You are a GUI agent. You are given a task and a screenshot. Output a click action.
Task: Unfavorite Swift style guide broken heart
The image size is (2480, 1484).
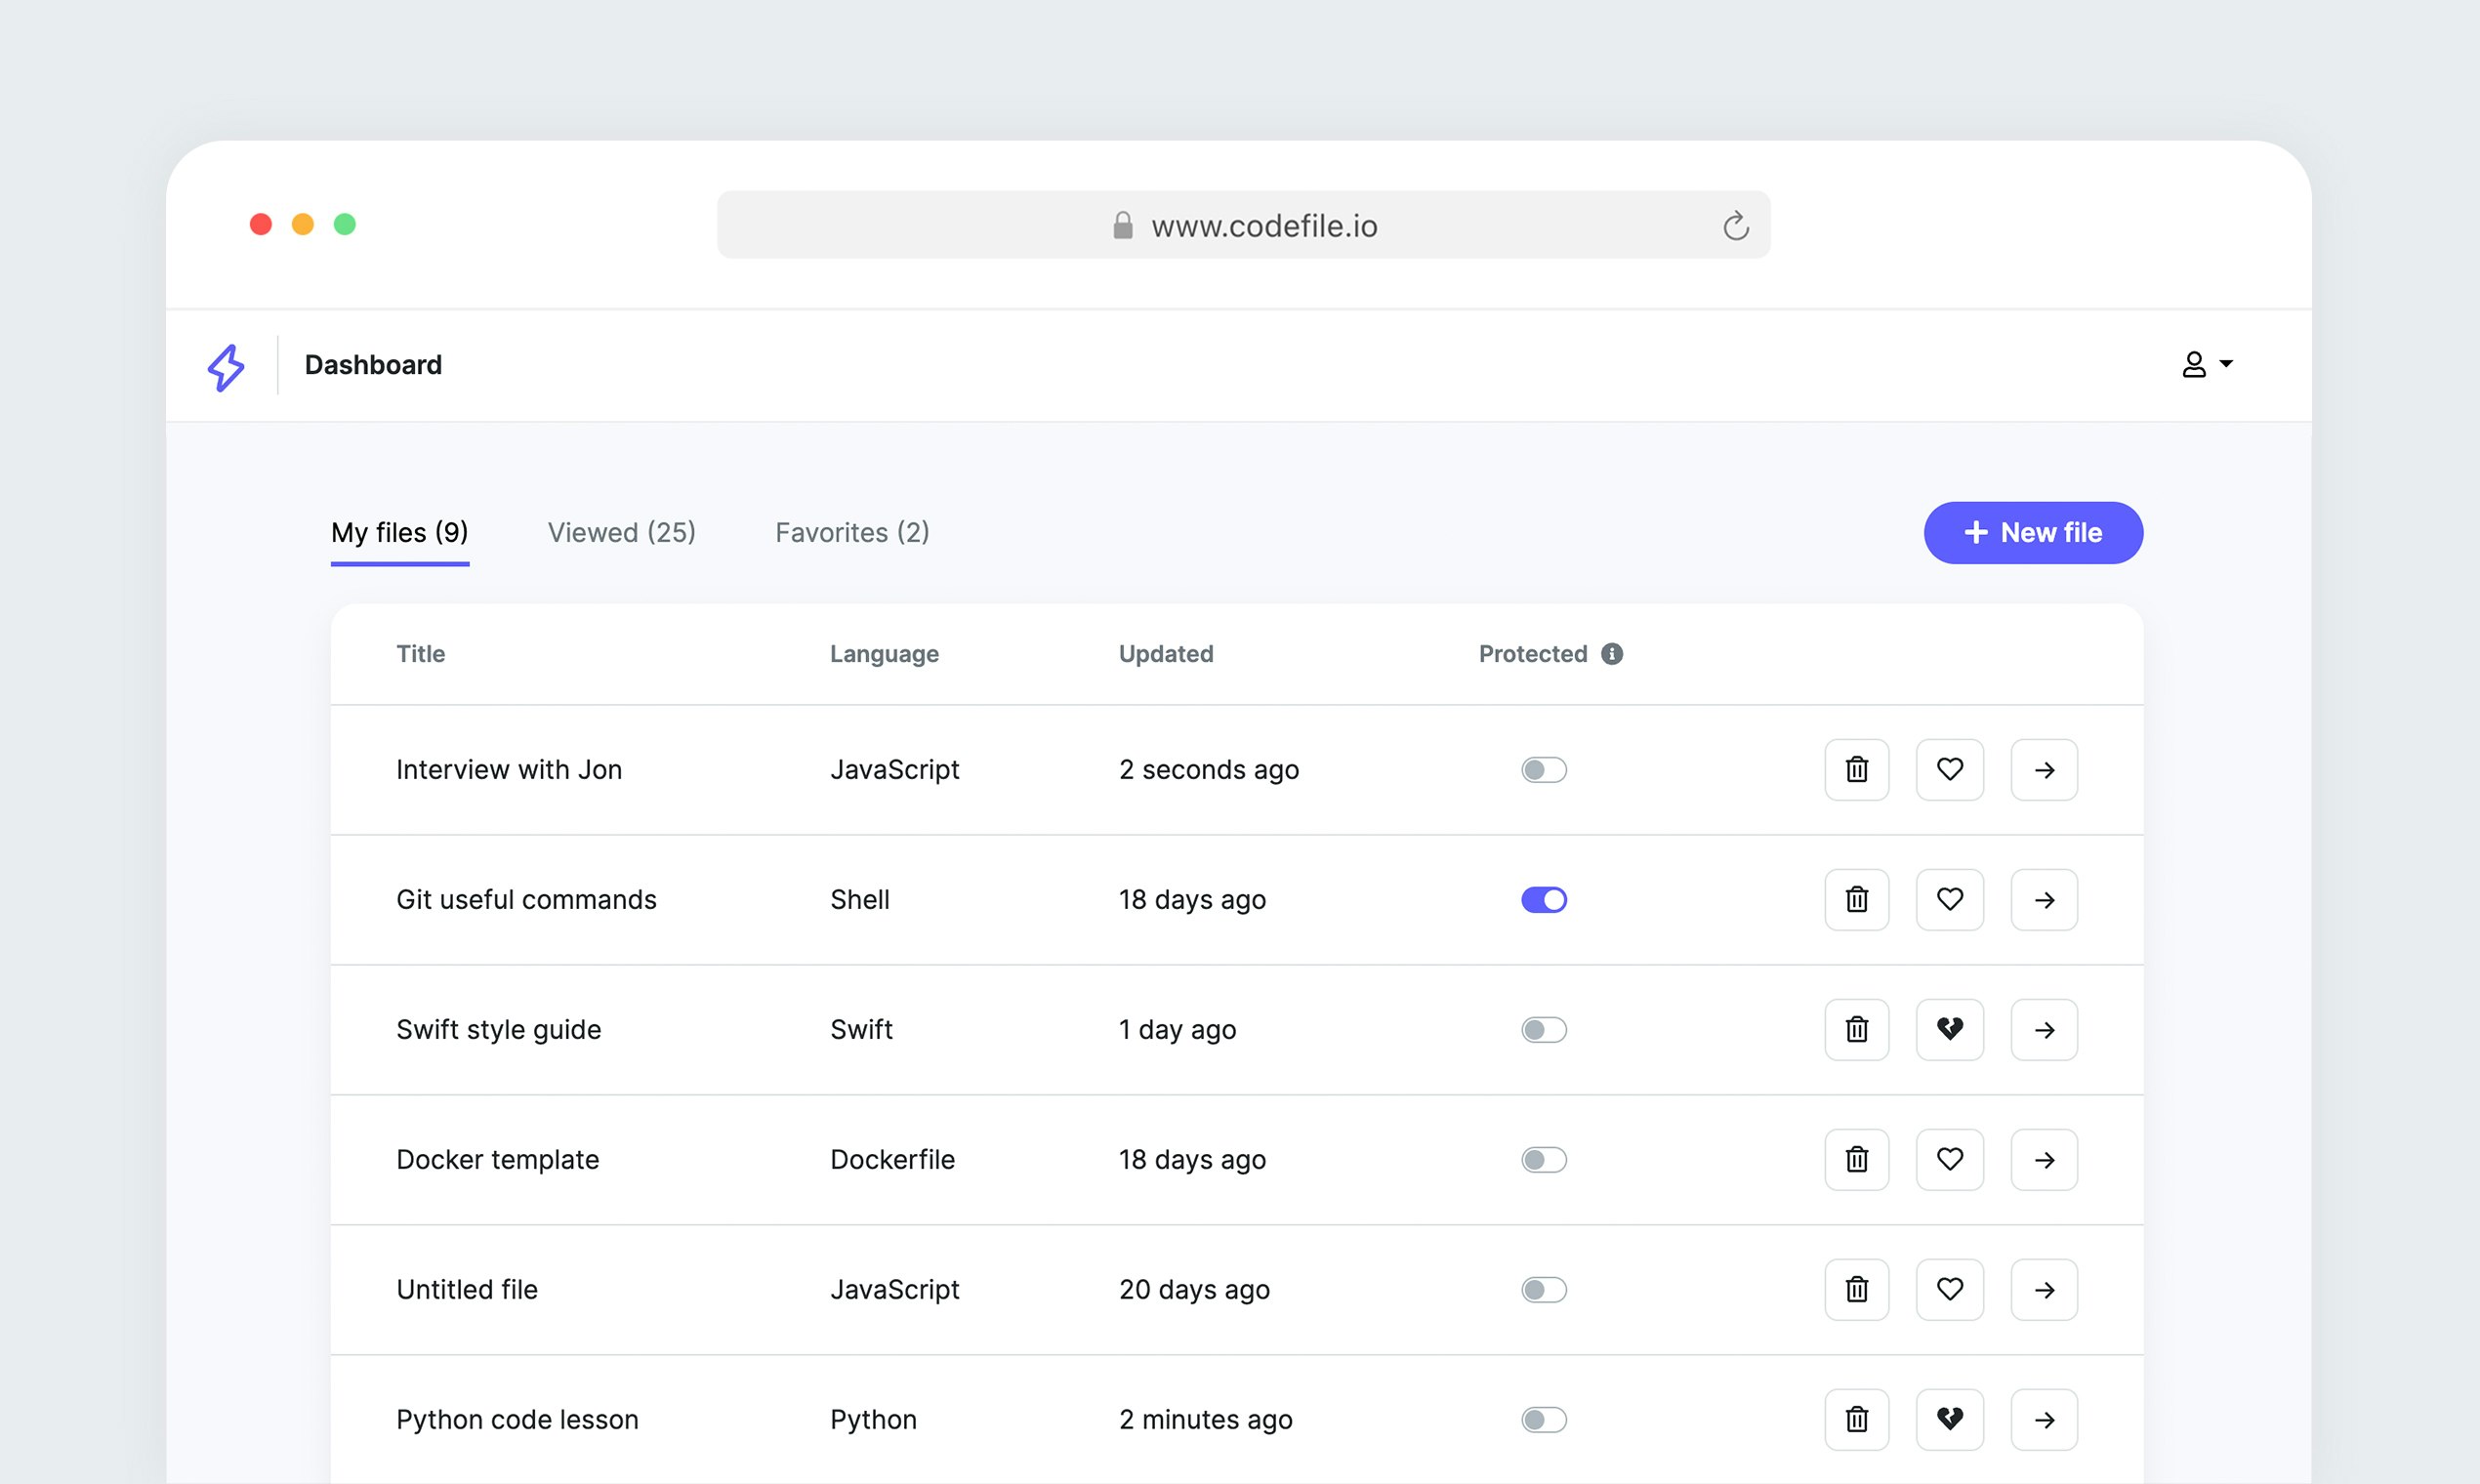(x=1950, y=1030)
